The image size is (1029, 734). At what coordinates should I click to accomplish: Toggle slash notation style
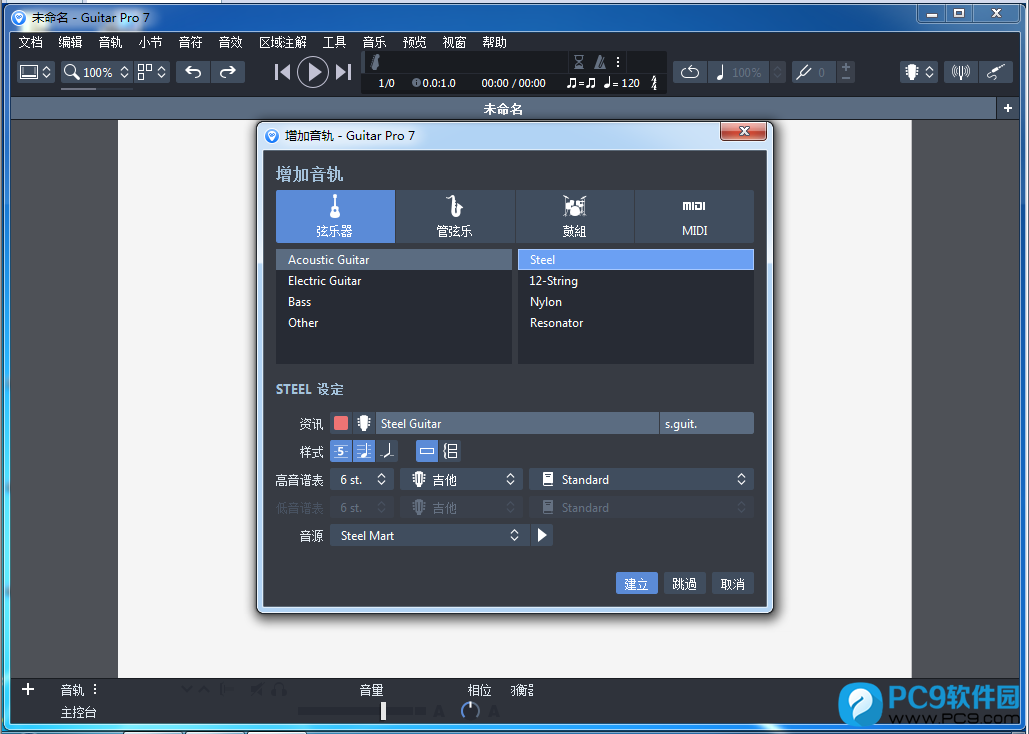coord(387,451)
